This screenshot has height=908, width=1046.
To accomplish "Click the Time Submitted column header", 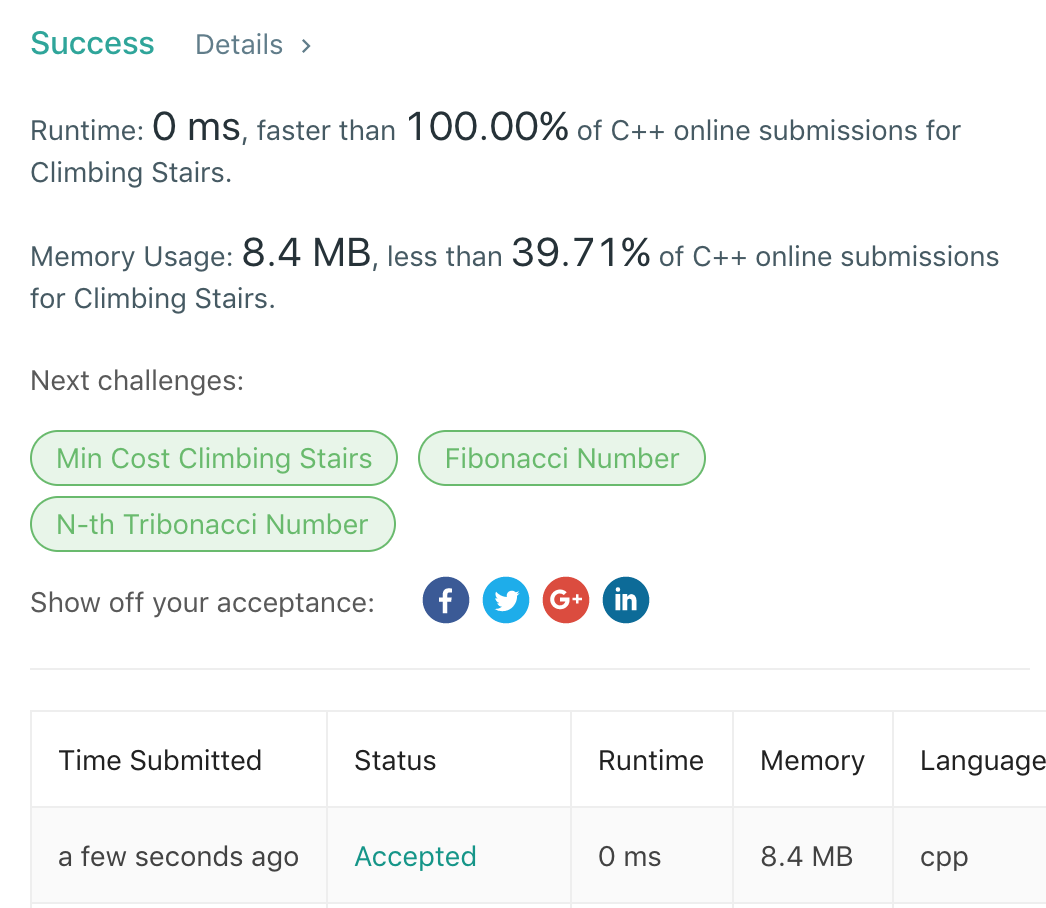I will [x=160, y=760].
